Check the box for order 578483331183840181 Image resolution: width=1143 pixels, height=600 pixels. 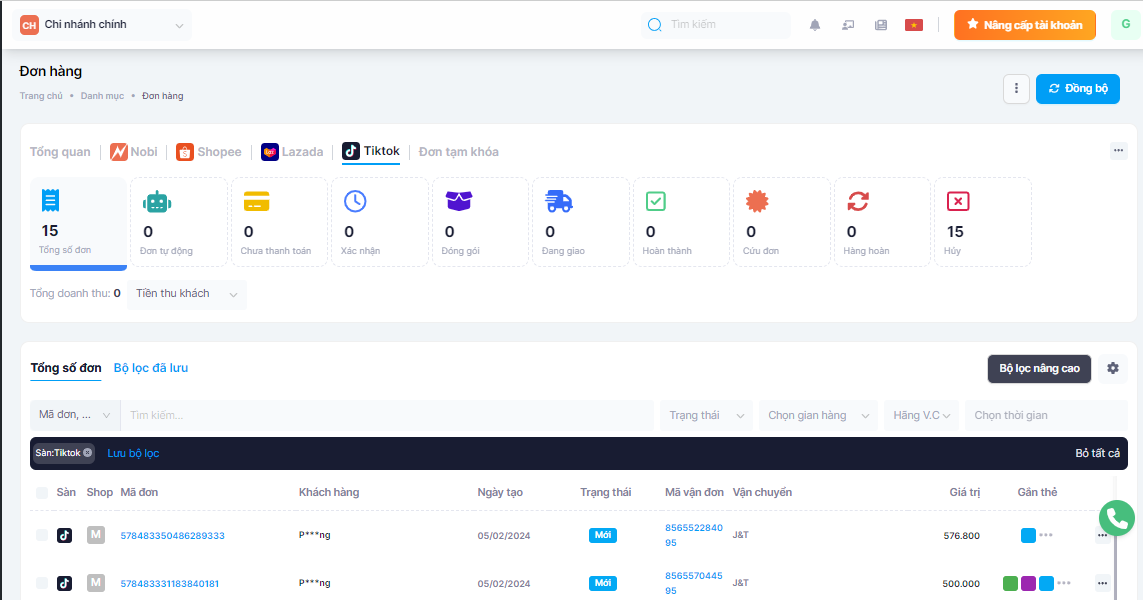(x=42, y=583)
